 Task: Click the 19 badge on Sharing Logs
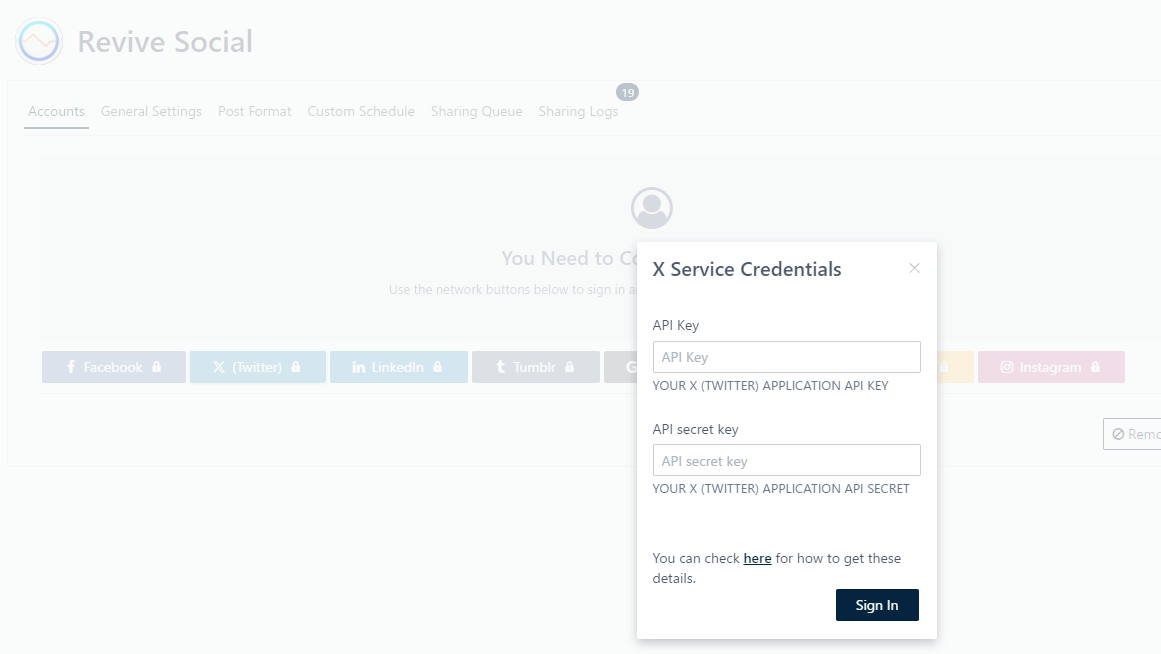[627, 93]
